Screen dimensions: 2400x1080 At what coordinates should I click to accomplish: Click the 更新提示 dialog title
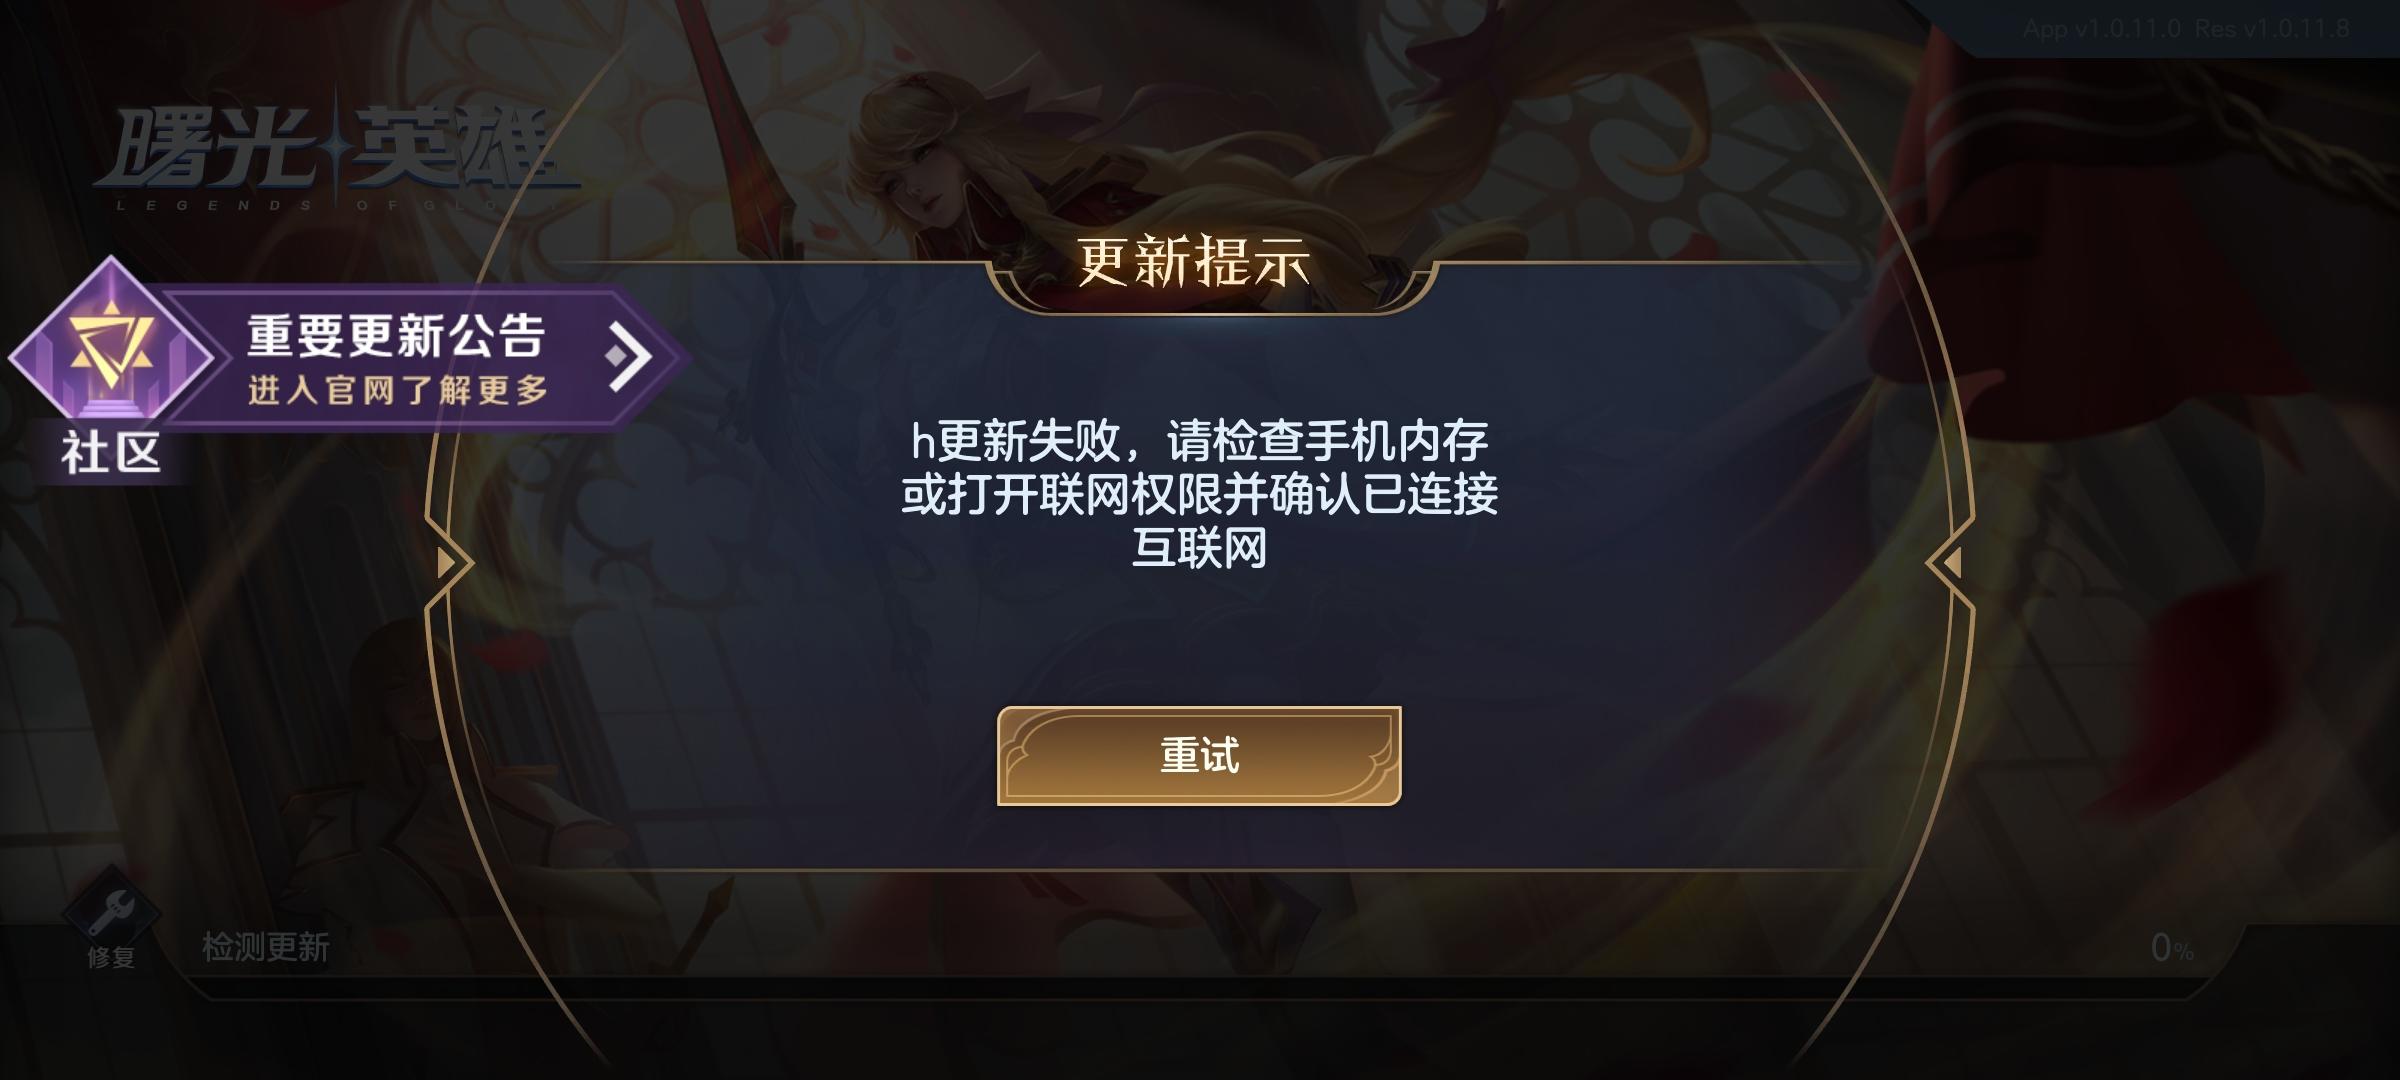pos(1194,262)
